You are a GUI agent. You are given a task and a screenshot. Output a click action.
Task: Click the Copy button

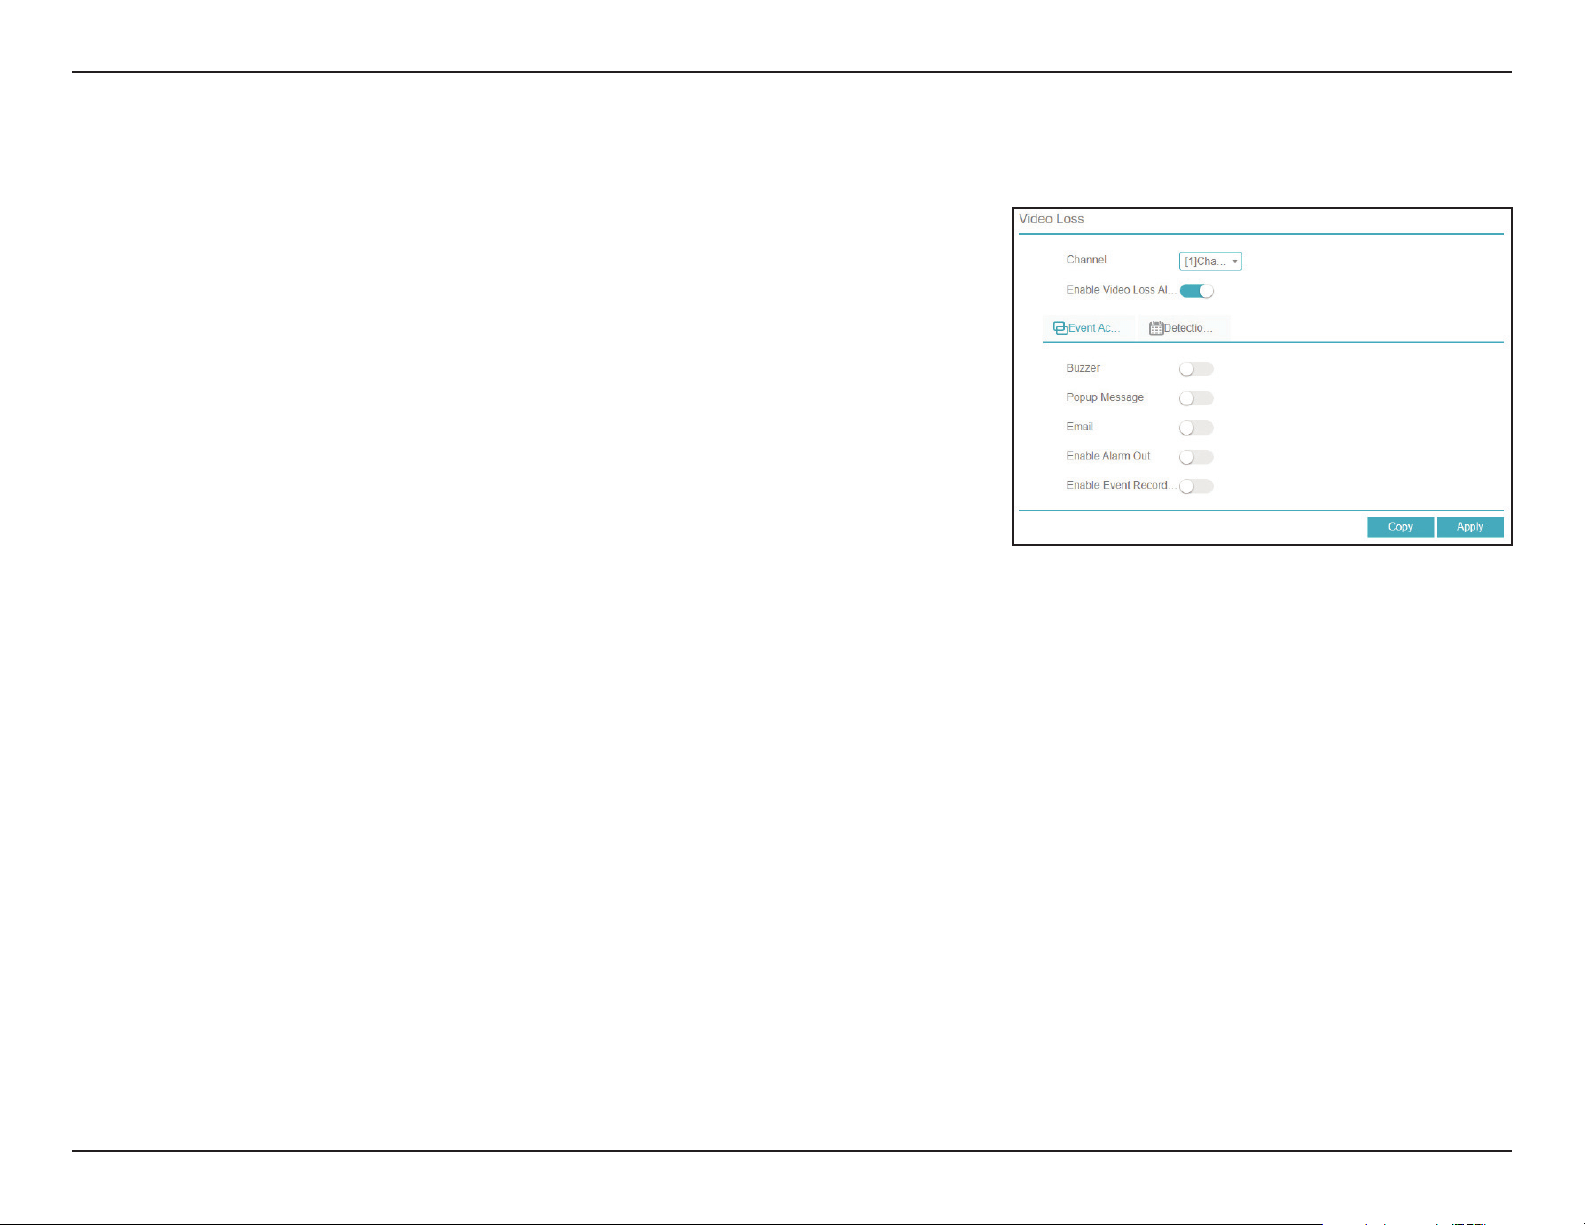pos(1400,527)
